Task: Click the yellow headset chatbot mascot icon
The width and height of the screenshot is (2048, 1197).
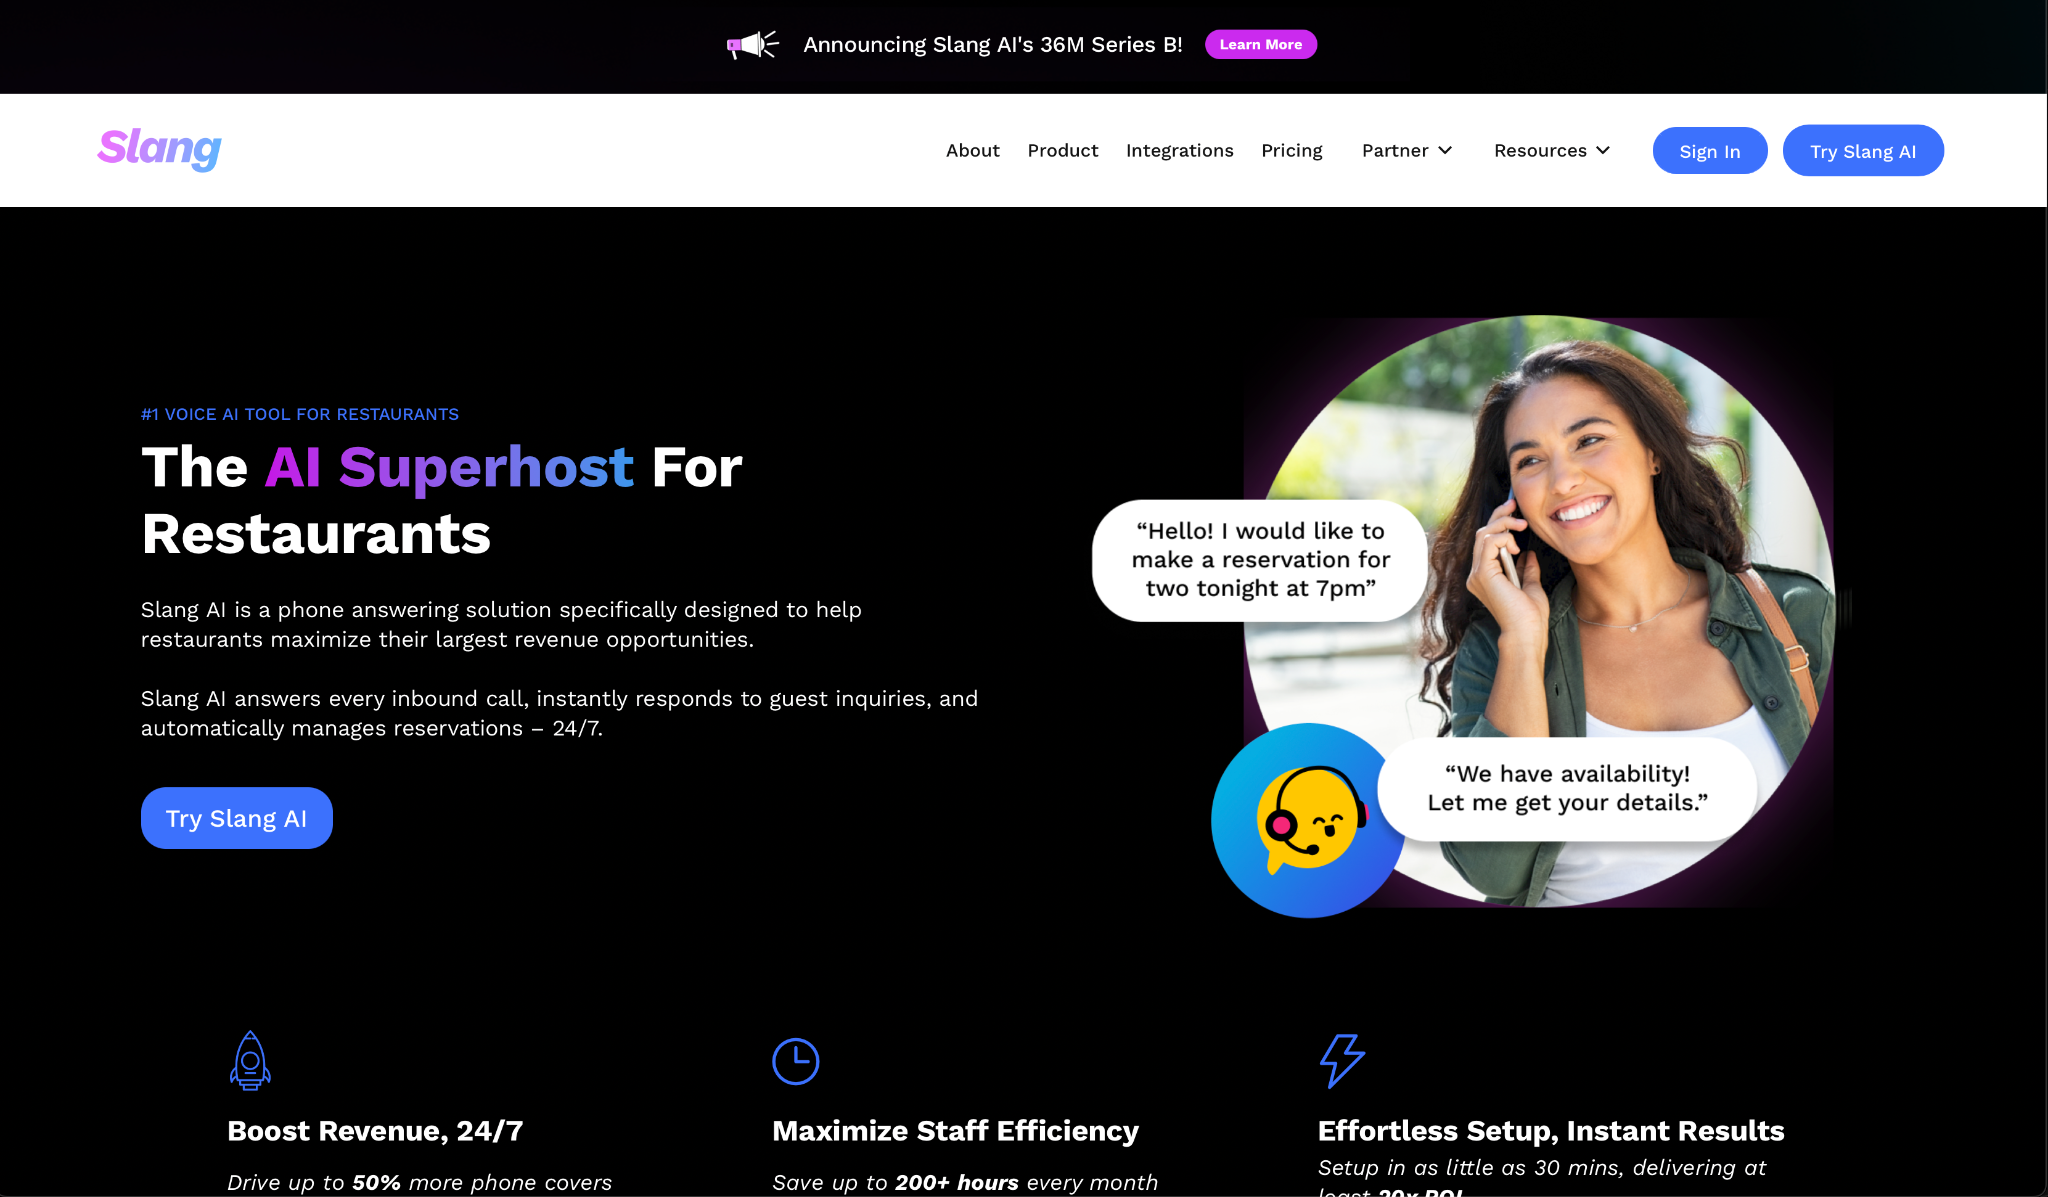Action: coord(1310,820)
